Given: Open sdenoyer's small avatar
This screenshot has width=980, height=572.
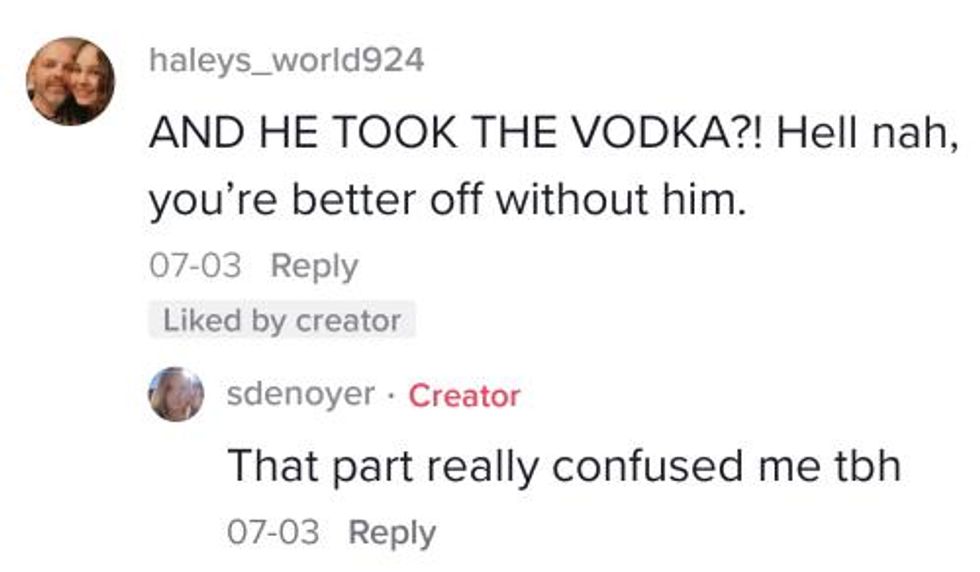Looking at the screenshot, I should (176, 394).
